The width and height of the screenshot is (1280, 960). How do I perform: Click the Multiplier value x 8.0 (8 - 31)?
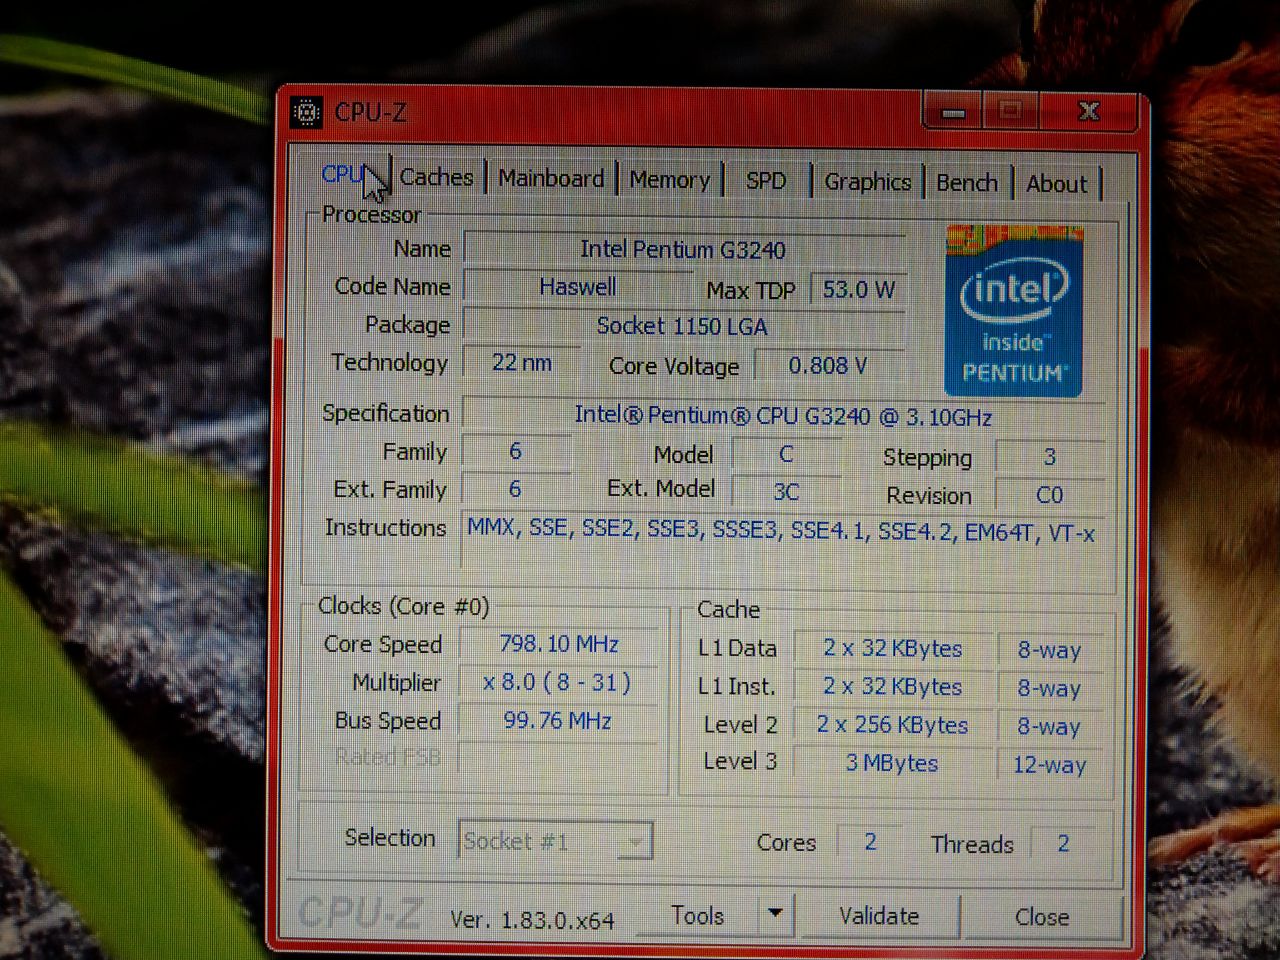click(x=558, y=683)
